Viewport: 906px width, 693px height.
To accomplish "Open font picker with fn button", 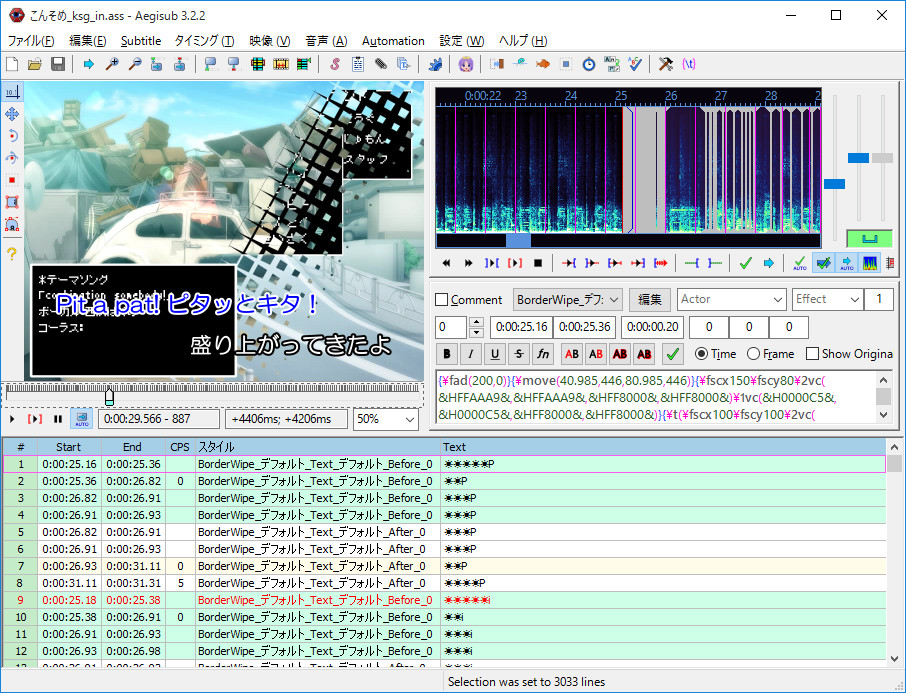I will click(543, 354).
